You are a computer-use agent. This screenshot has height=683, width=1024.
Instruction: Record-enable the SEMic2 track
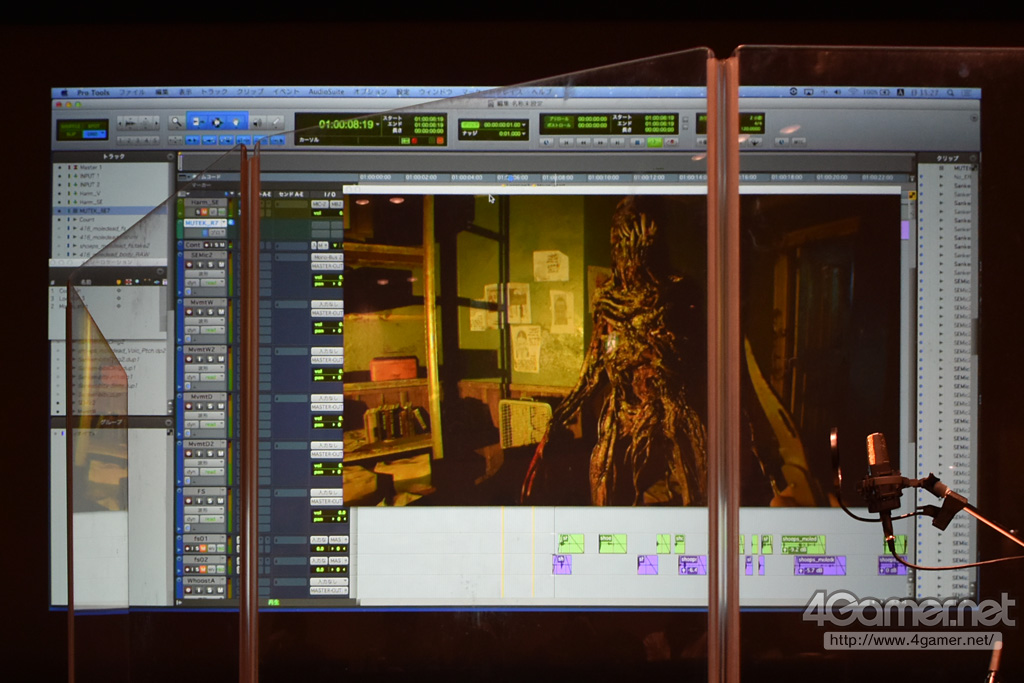click(x=189, y=264)
